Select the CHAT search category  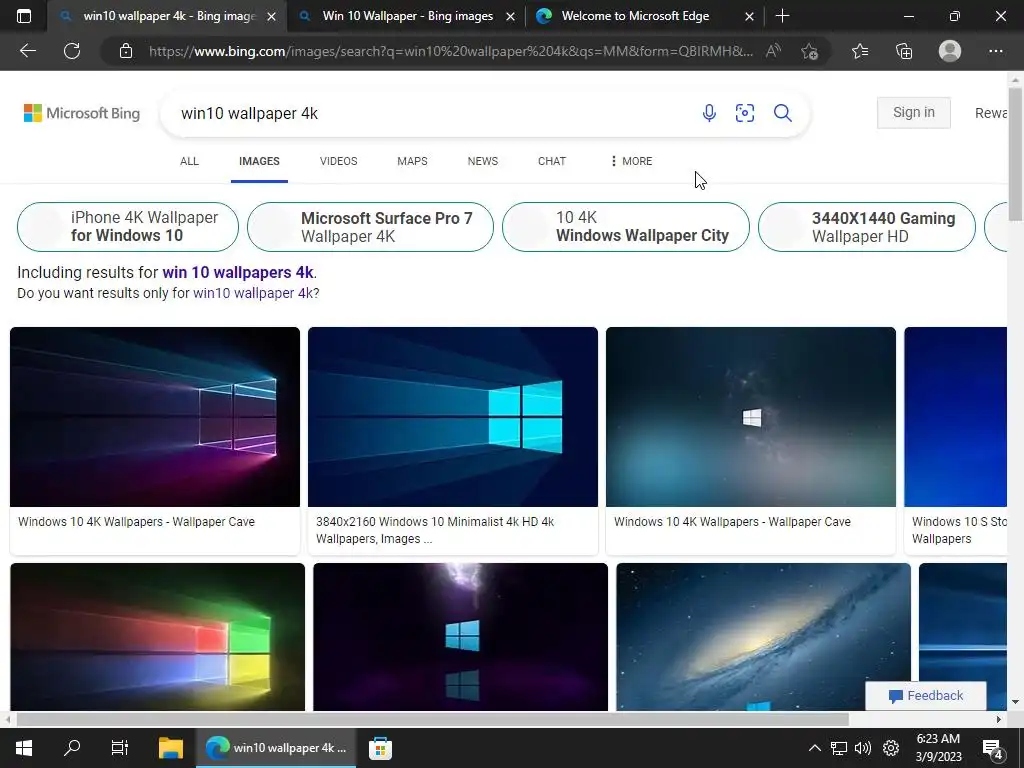552,161
